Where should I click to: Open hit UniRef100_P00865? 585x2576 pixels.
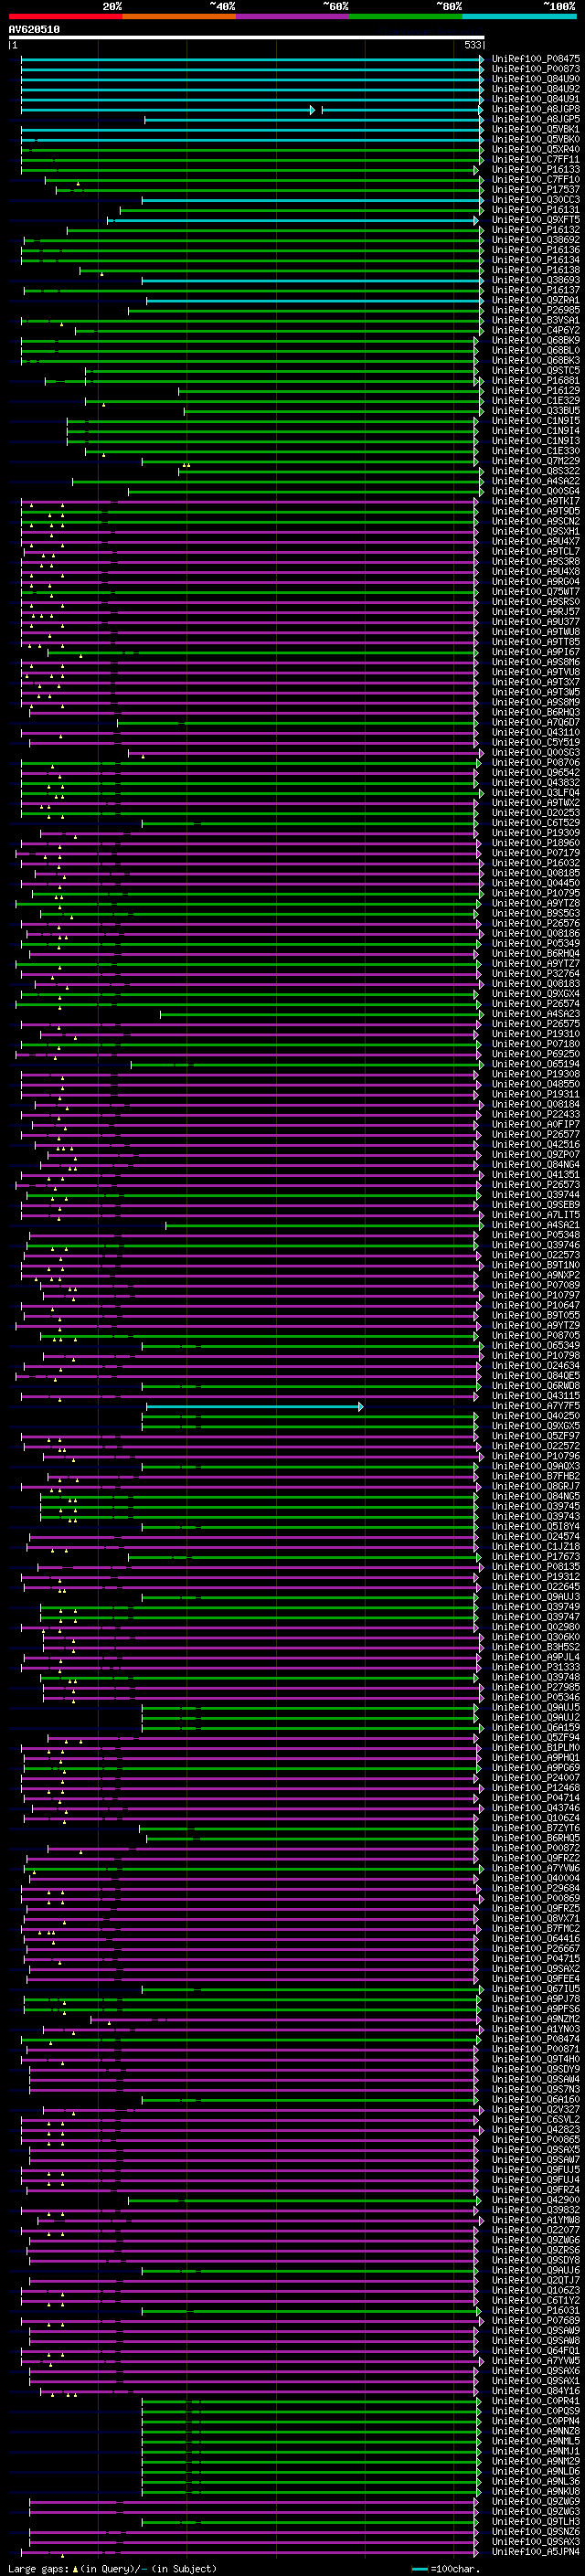[x=536, y=2139]
